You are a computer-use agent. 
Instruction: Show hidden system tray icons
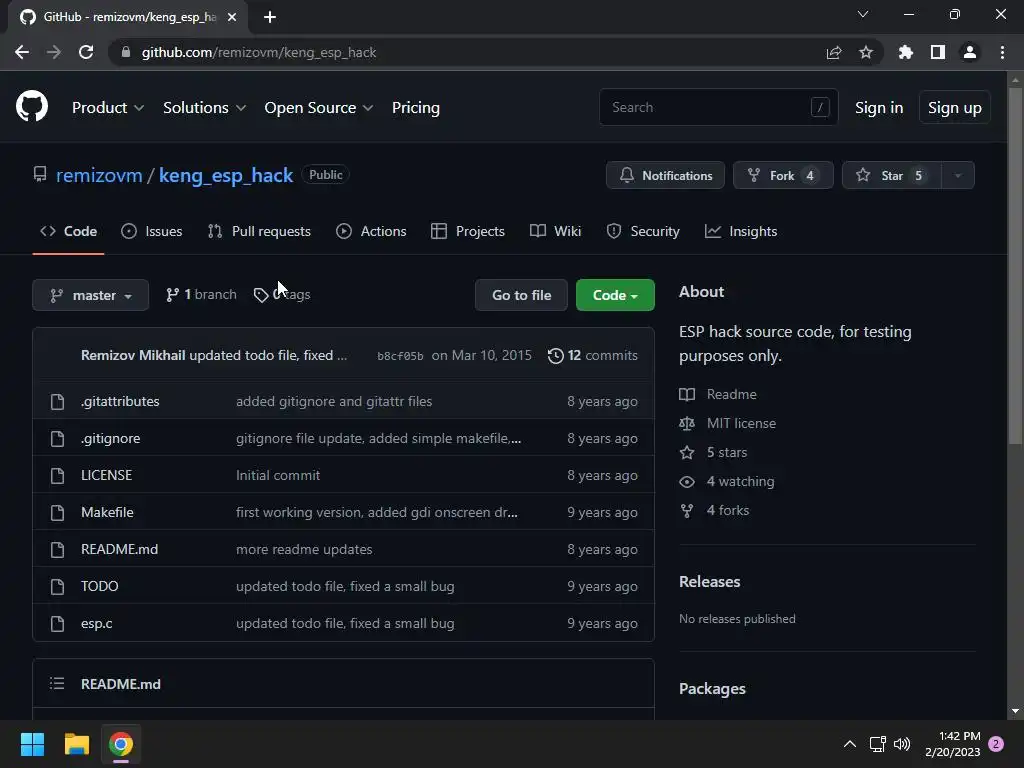850,744
